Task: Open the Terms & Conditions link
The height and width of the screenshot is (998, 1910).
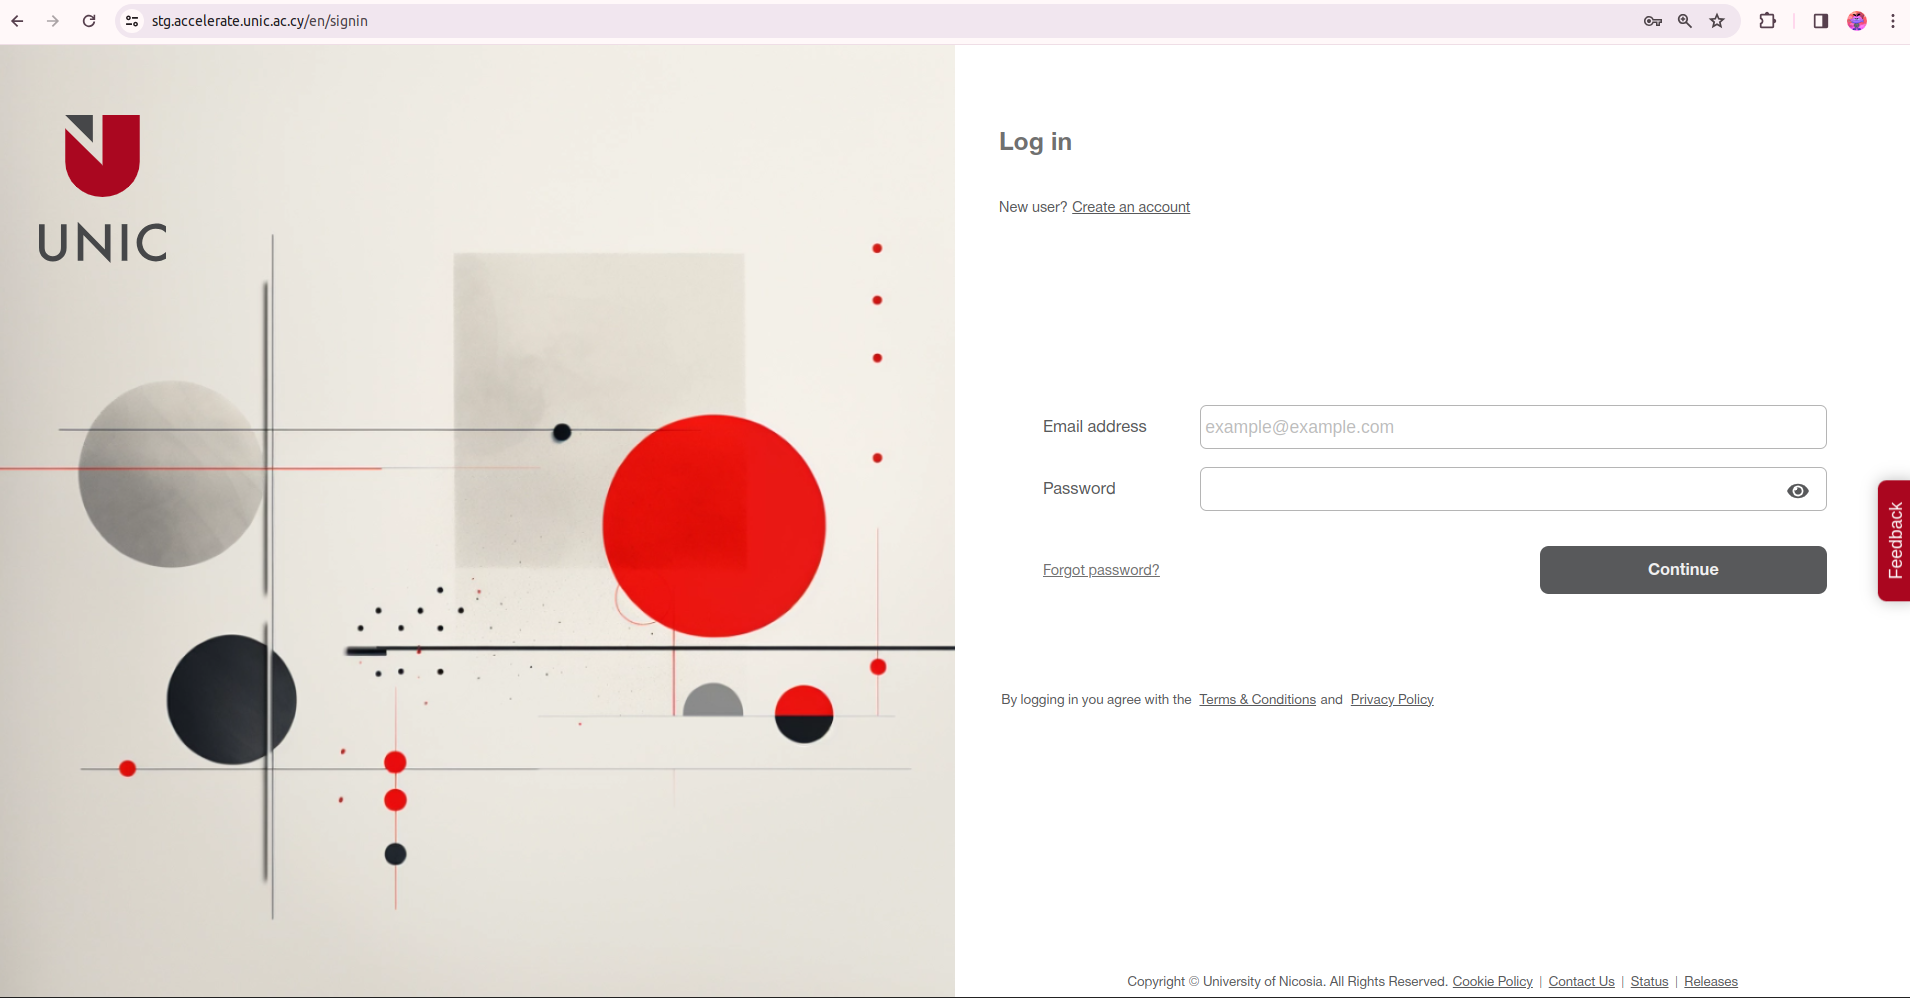Action: (1257, 699)
